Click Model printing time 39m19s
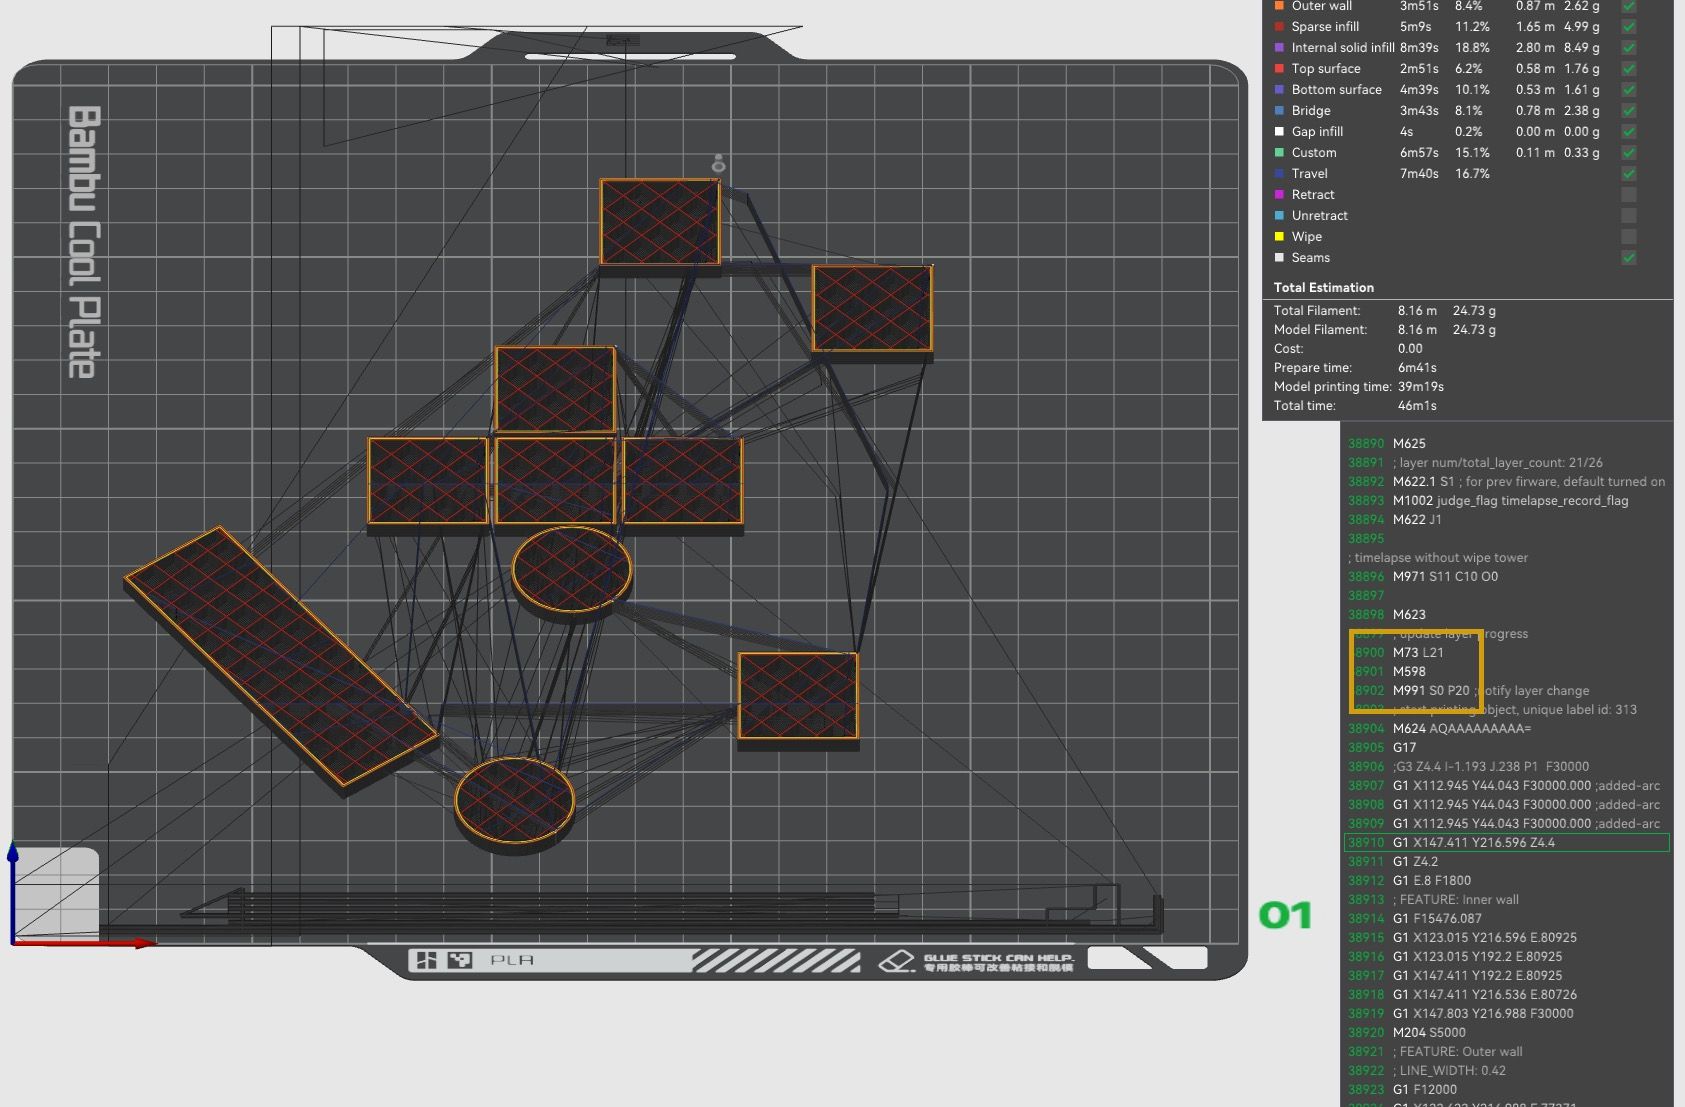The width and height of the screenshot is (1685, 1107). [x=1421, y=387]
